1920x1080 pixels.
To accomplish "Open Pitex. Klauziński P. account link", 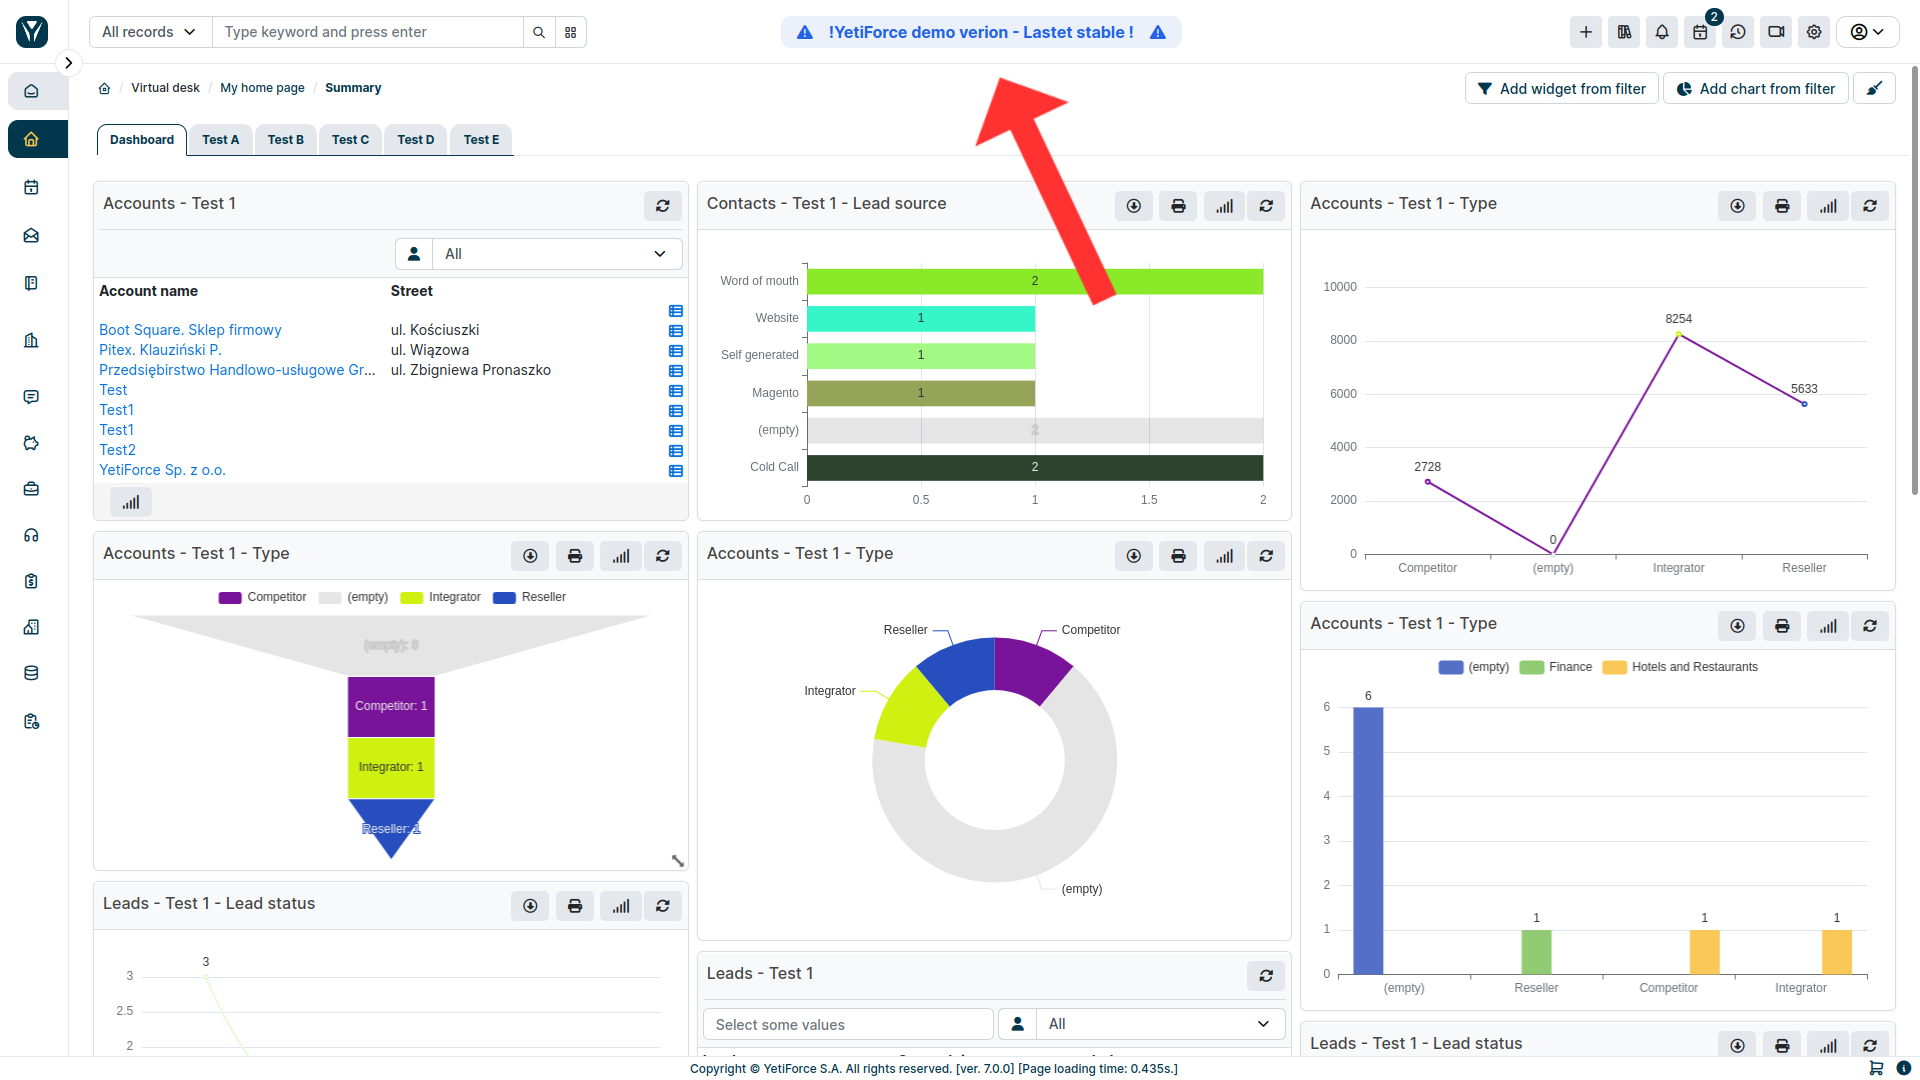I will [160, 350].
